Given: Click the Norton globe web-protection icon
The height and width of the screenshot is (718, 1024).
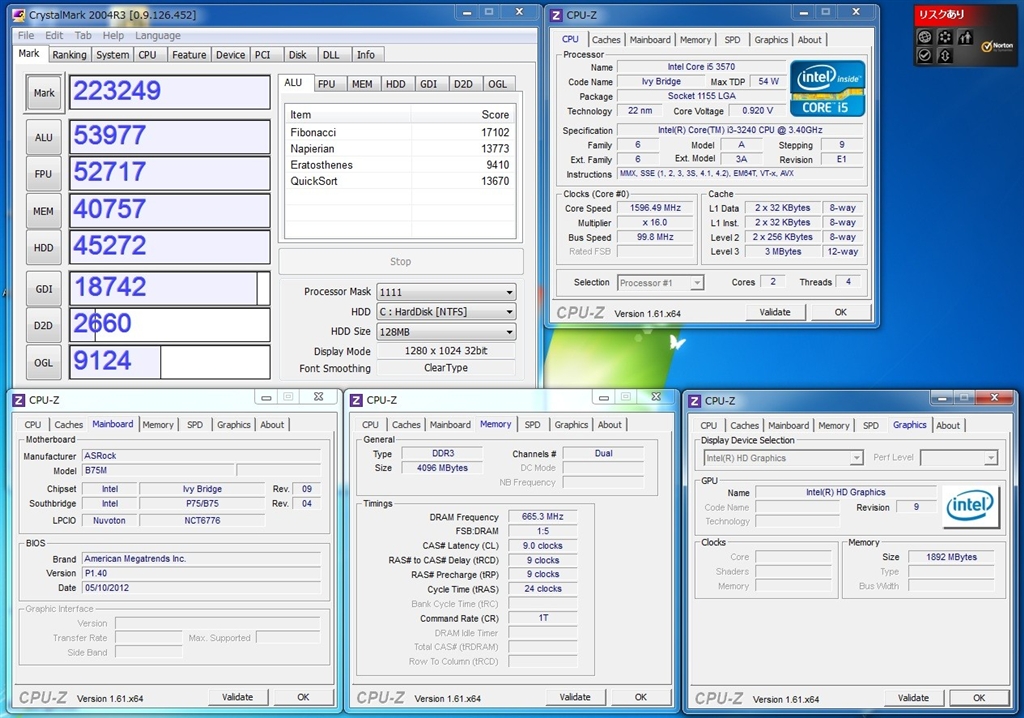Looking at the screenshot, I should tap(925, 37).
